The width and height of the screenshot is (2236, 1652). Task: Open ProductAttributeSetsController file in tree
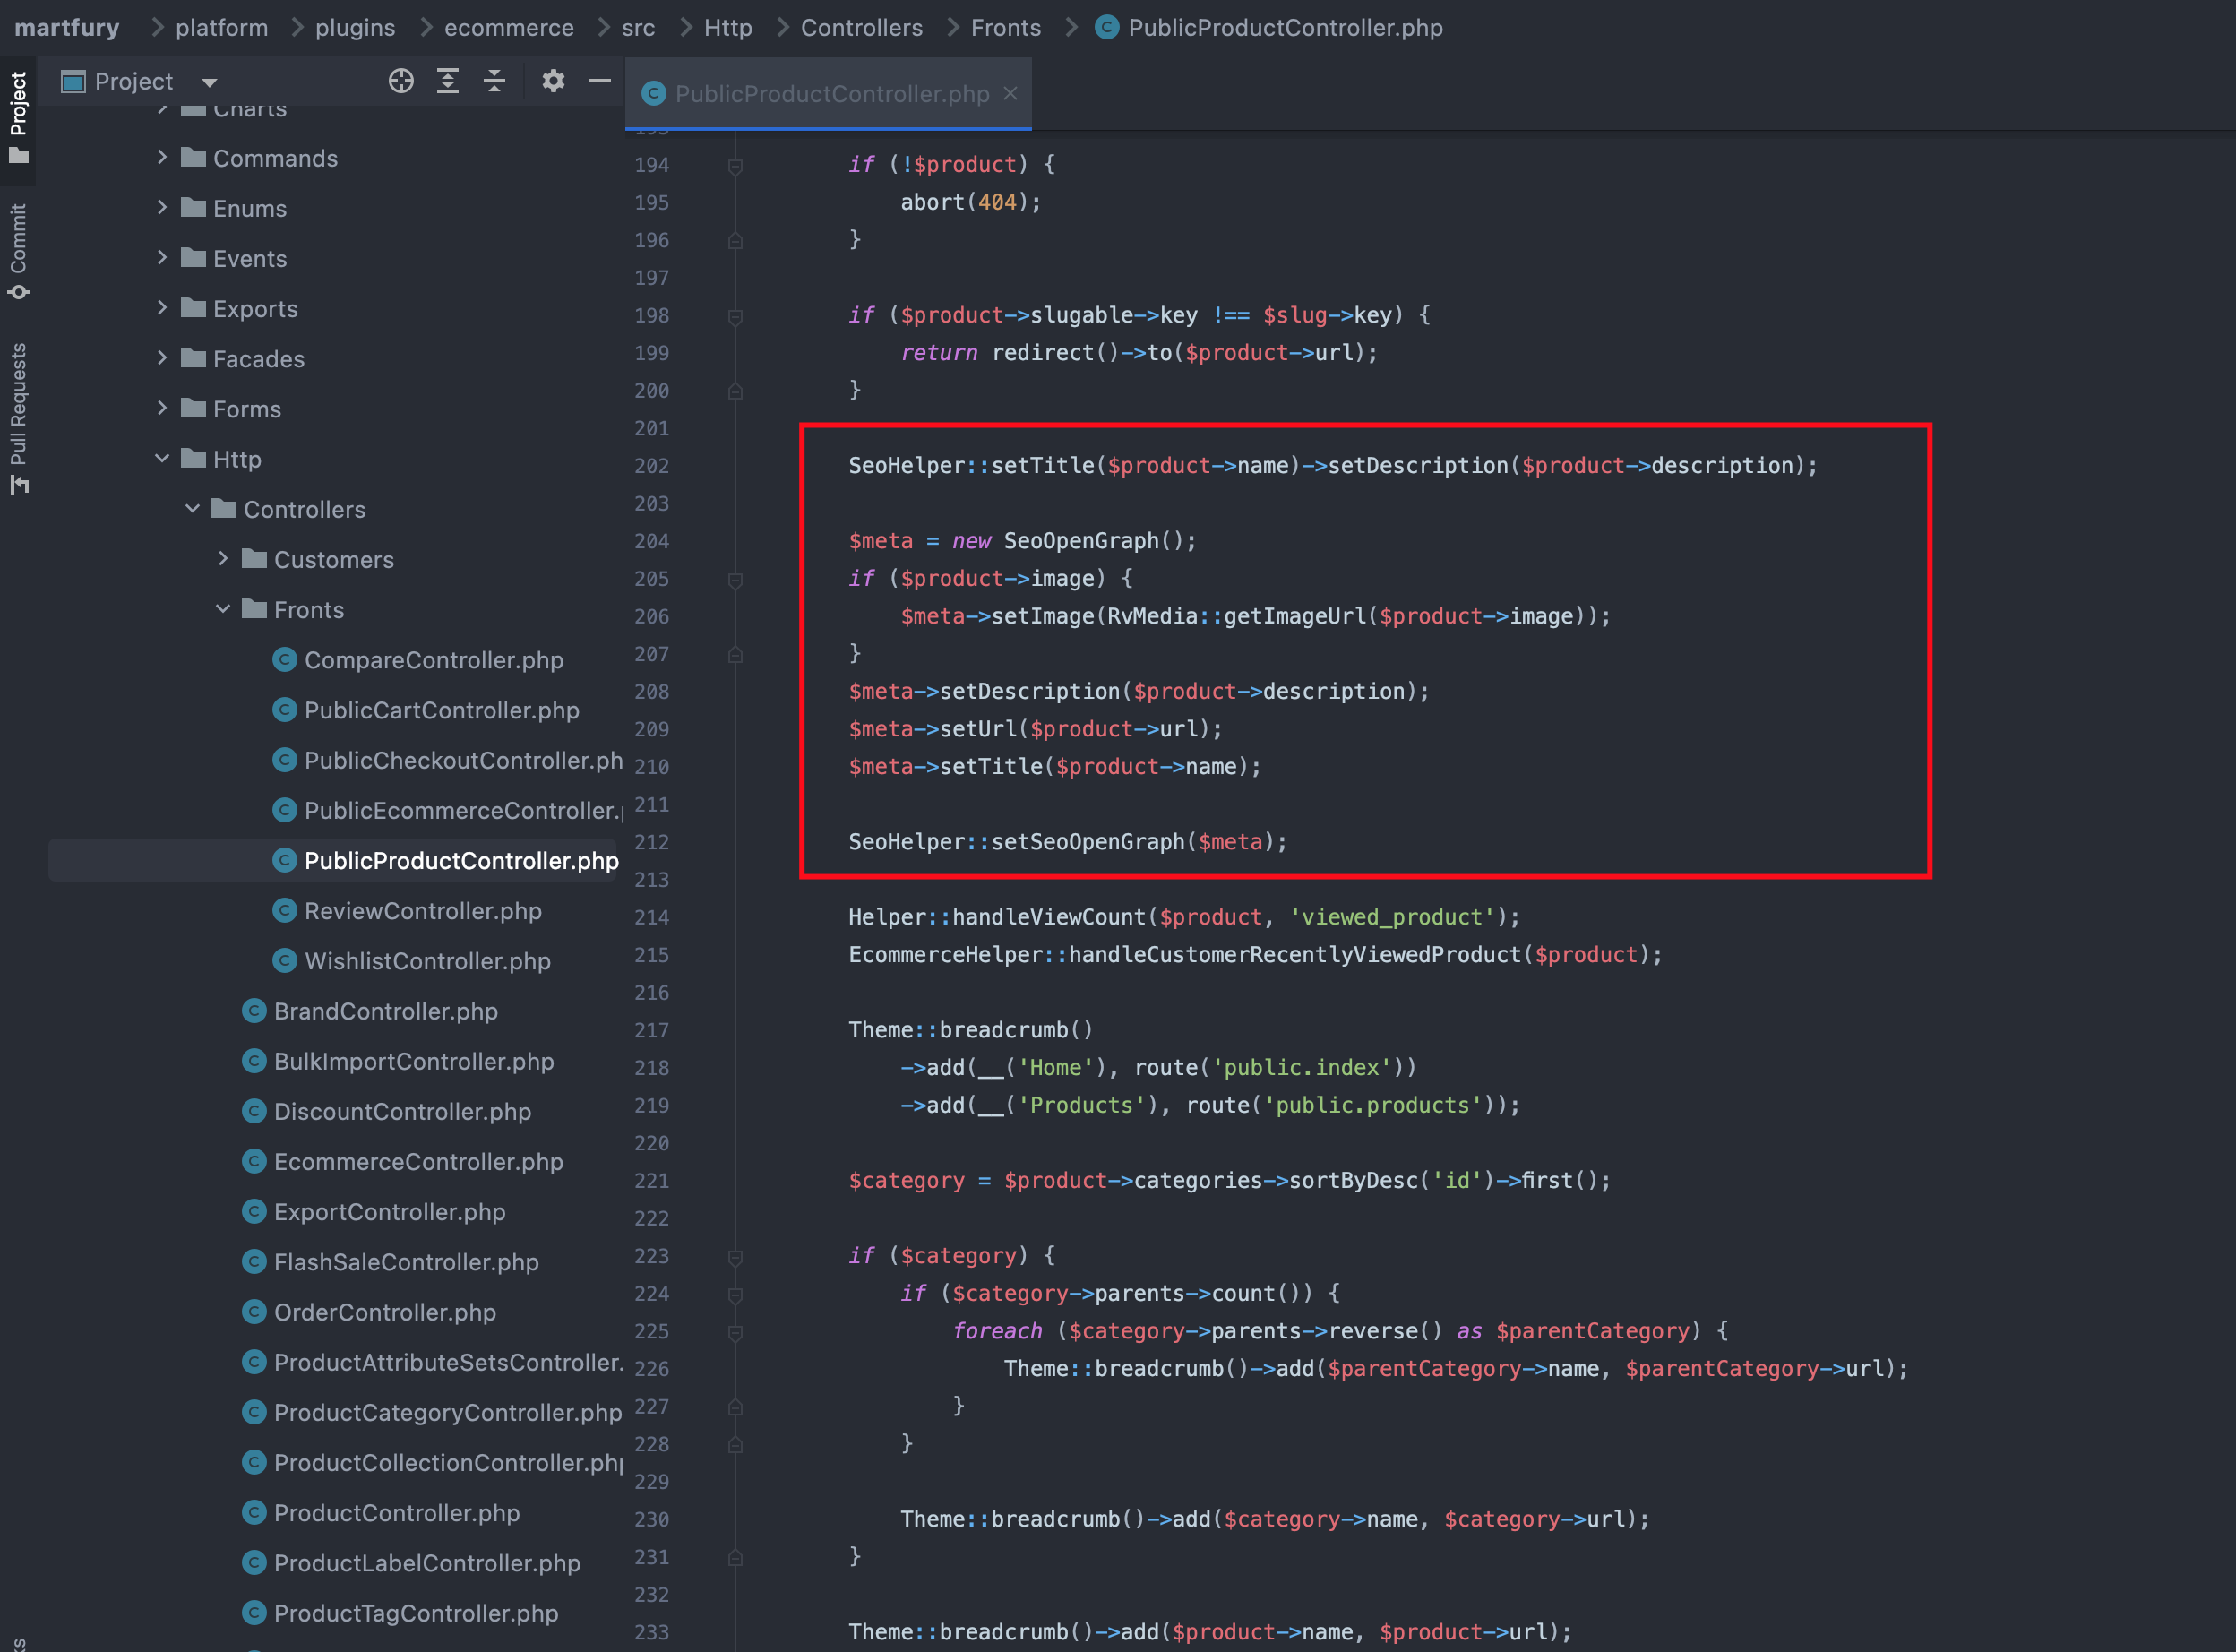[x=433, y=1362]
